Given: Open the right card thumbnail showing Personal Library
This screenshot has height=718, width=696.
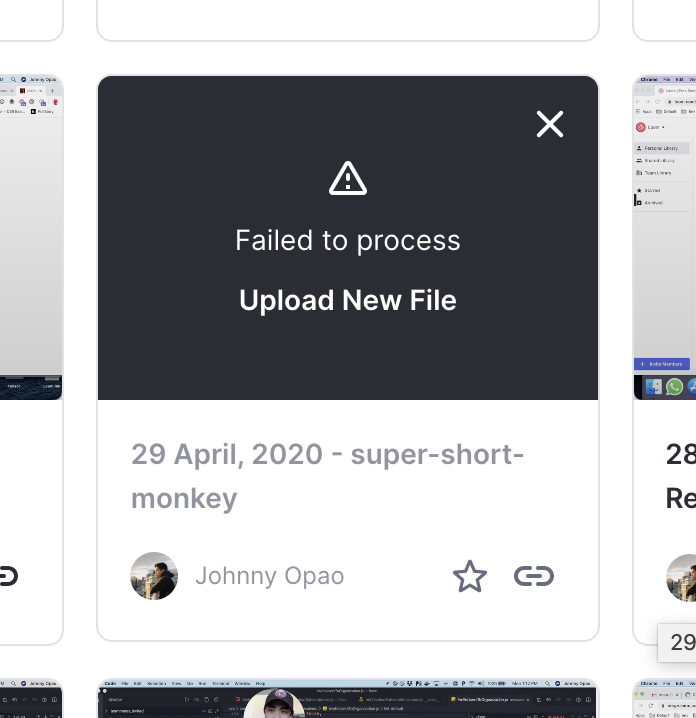Looking at the screenshot, I should click(664, 238).
